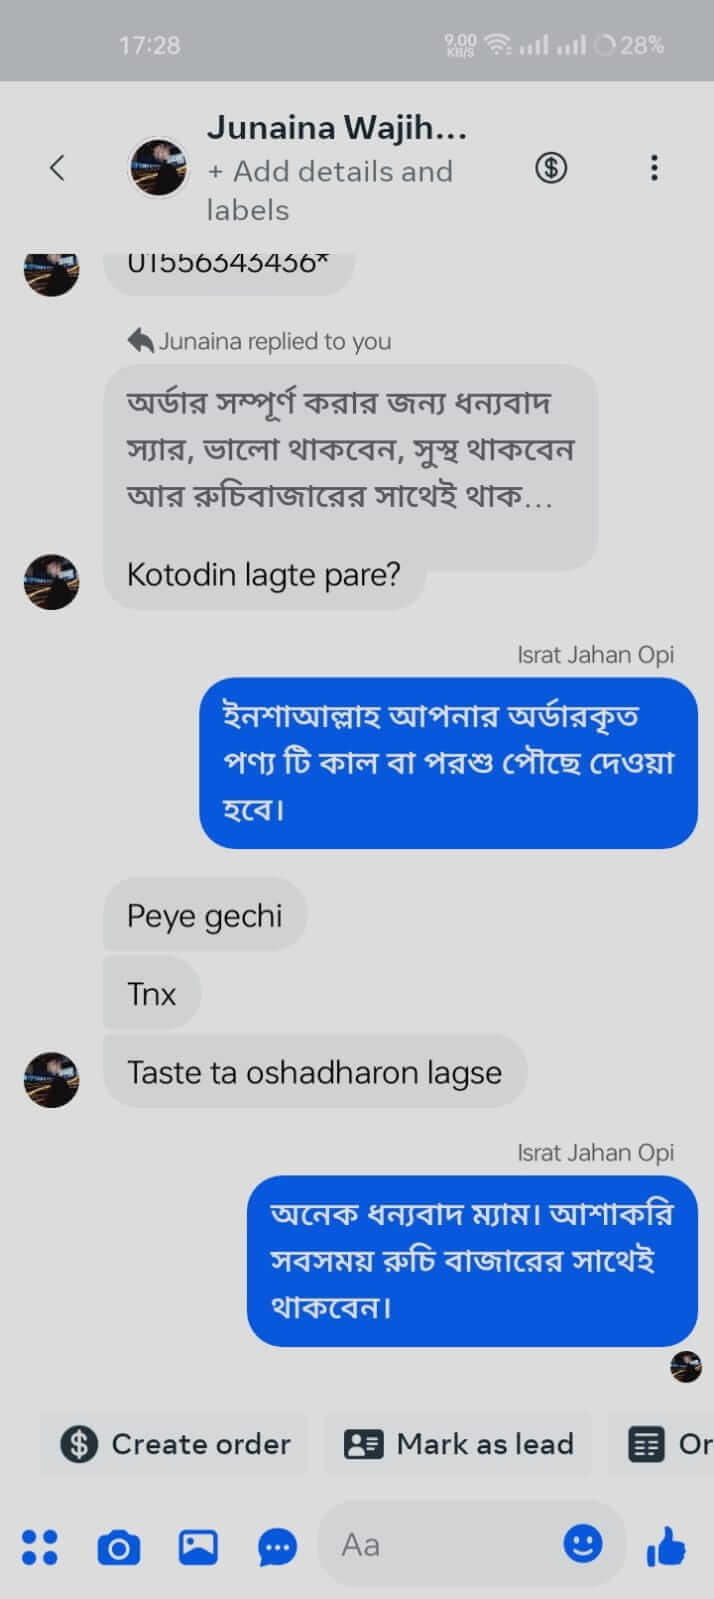The width and height of the screenshot is (714, 1599).
Task: Tap the Mark as lead button
Action: coord(459,1444)
